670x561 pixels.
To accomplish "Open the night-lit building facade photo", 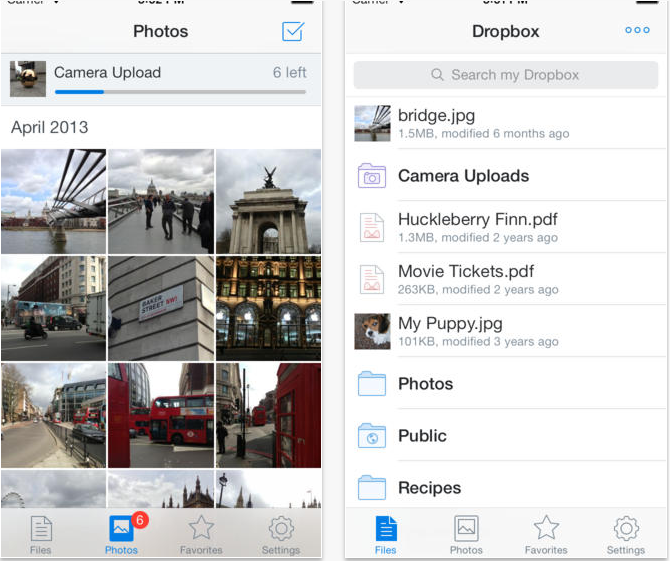I will (268, 308).
